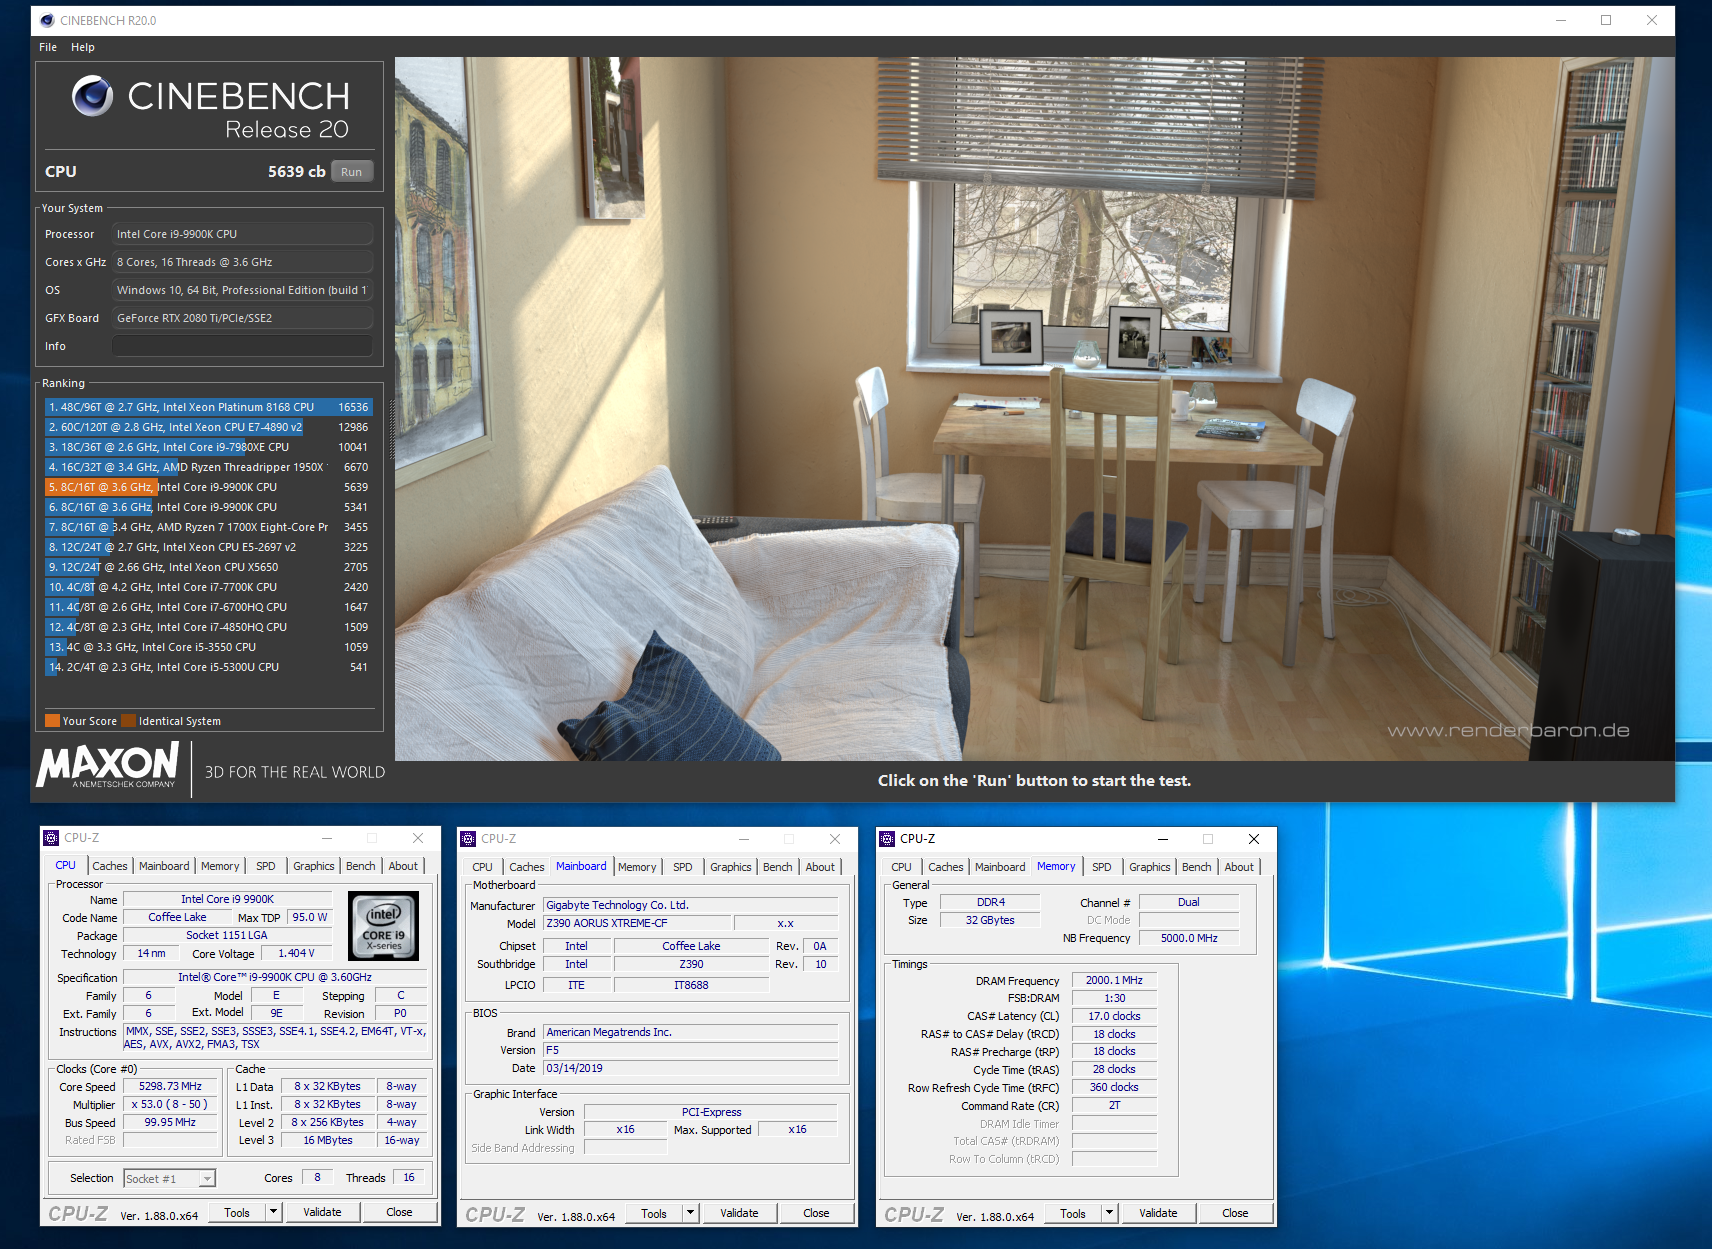Switch to Mainboard tab in right CPU-Z

coord(1000,867)
